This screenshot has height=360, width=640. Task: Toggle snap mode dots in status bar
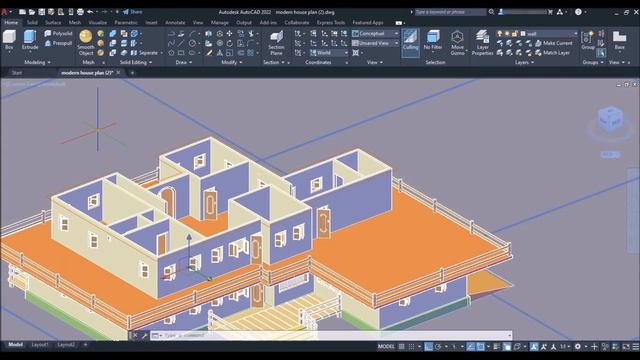pyautogui.click(x=411, y=347)
